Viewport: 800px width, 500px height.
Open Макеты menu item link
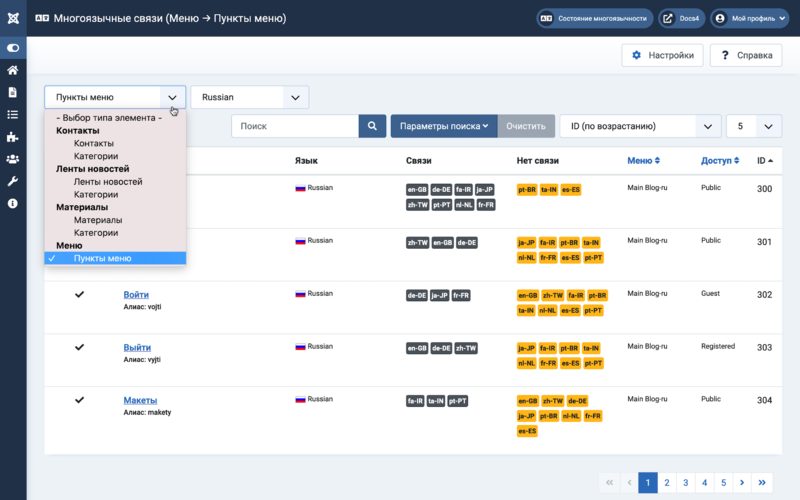(x=140, y=401)
